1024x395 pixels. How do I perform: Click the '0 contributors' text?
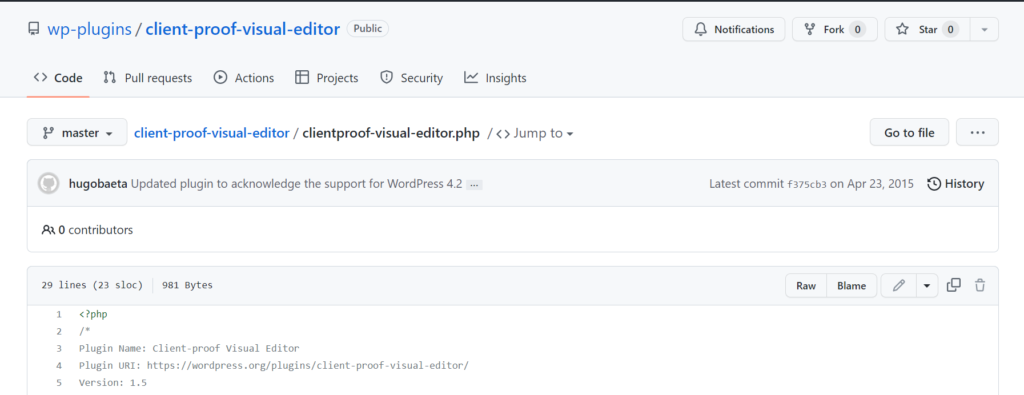click(95, 230)
